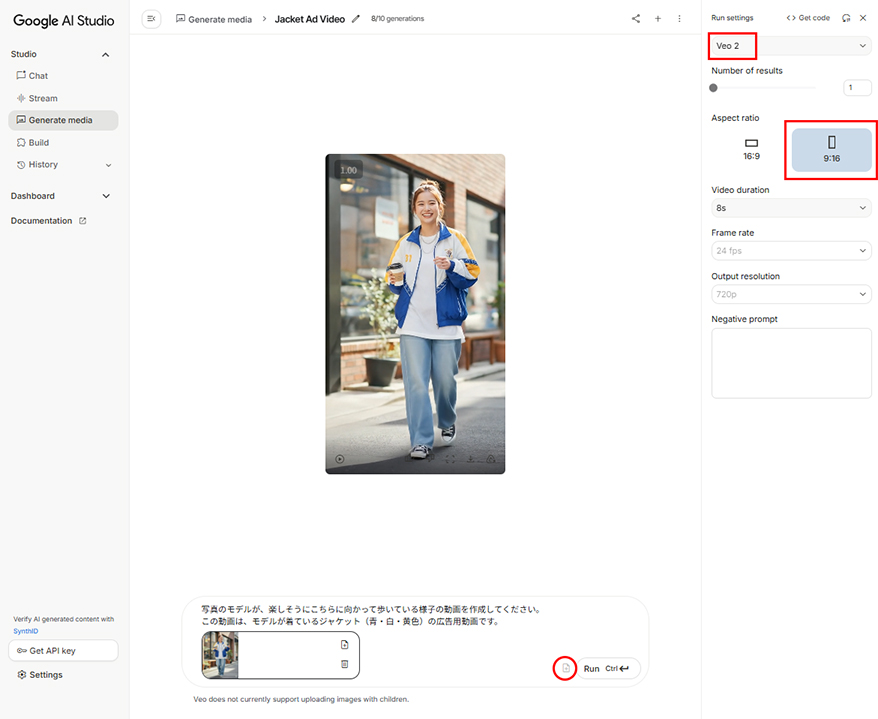Play the generated video

340,460
